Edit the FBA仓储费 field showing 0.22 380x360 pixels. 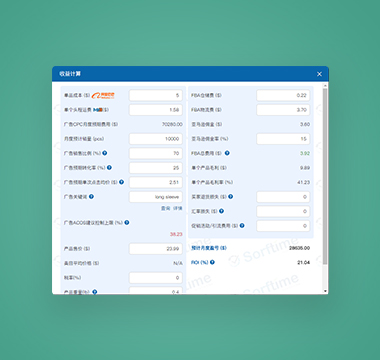(283, 95)
